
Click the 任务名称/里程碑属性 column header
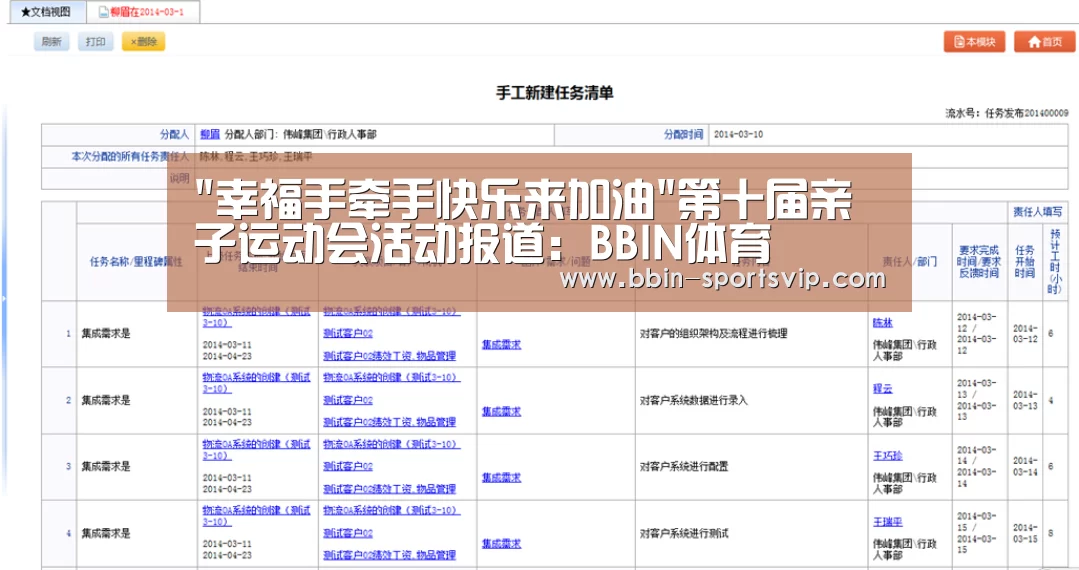coord(136,262)
